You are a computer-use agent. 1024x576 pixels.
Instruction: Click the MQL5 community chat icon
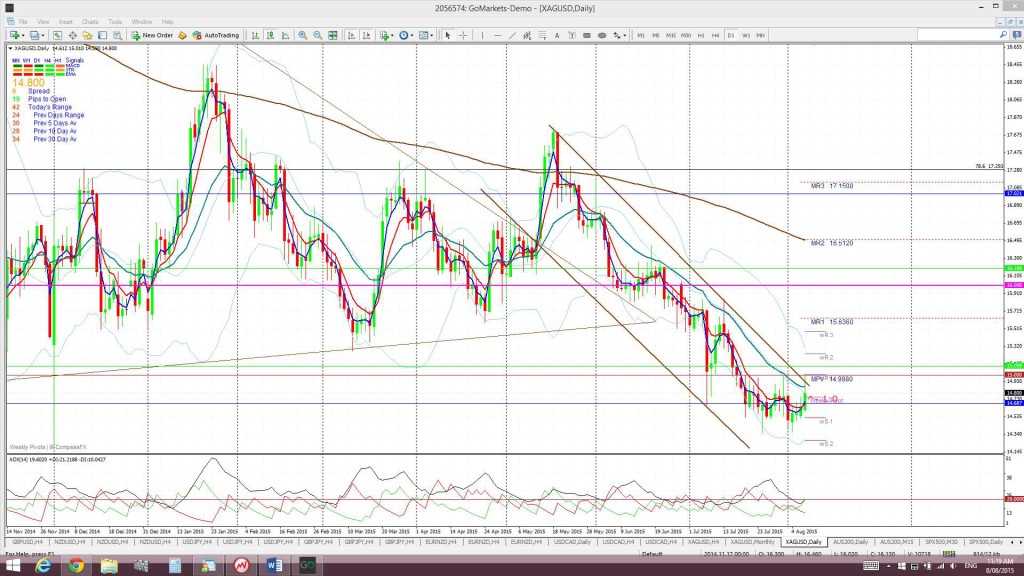pos(1016,35)
